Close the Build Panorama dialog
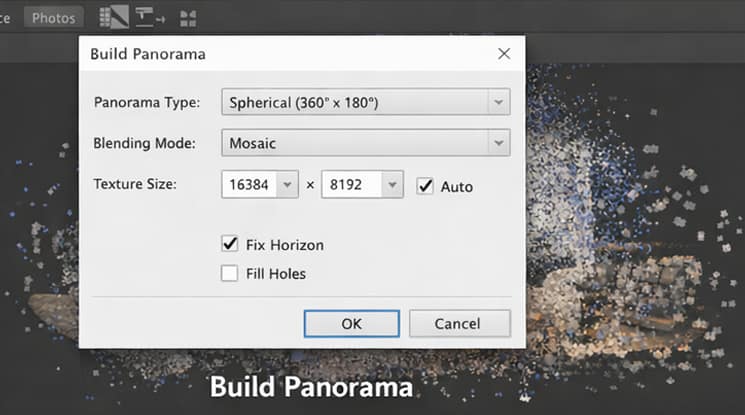 (504, 53)
